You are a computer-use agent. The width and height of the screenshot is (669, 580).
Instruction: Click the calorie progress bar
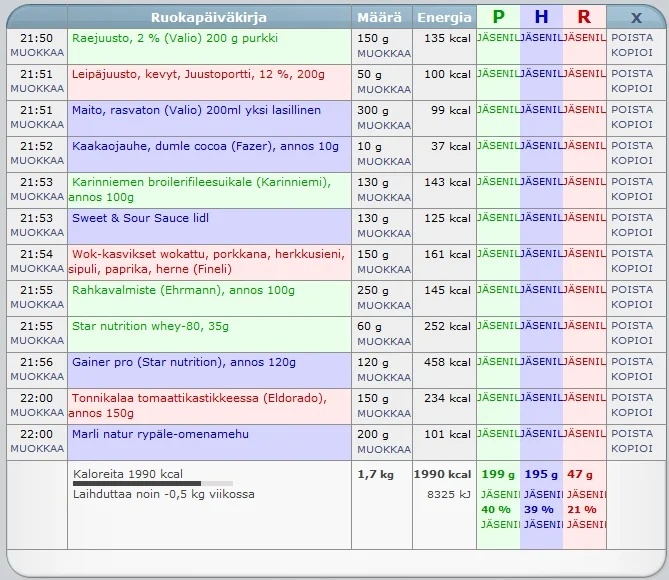pos(150,484)
